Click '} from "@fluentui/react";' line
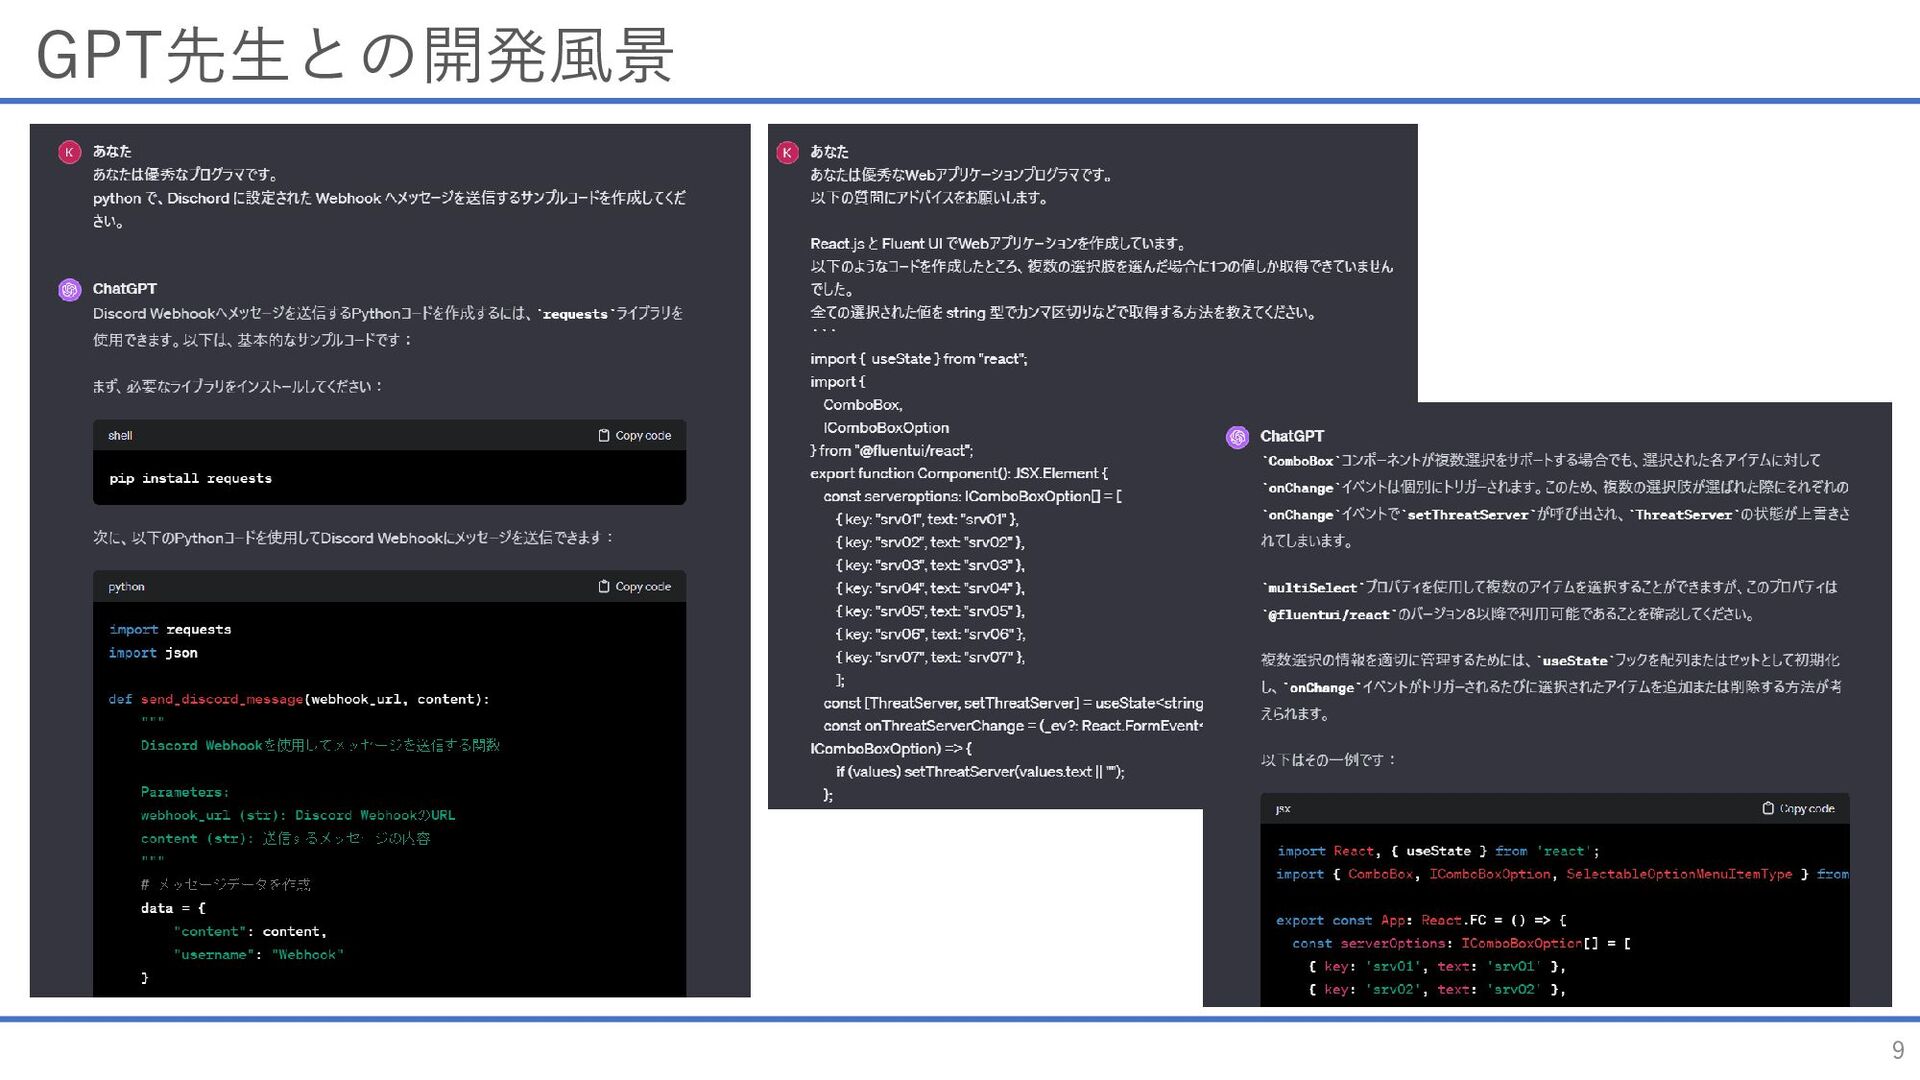1920x1080 pixels. point(891,451)
